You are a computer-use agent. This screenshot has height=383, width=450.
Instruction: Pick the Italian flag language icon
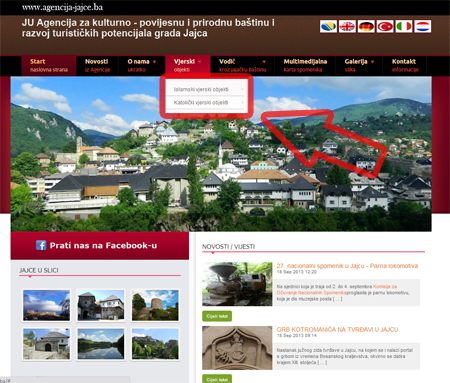coord(404,26)
